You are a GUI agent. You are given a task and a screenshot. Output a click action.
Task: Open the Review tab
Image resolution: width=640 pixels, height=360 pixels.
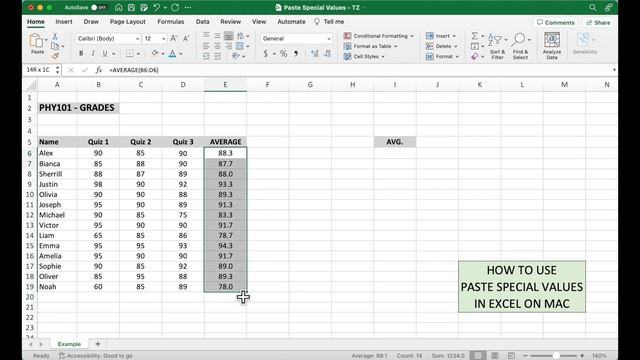[x=231, y=22]
